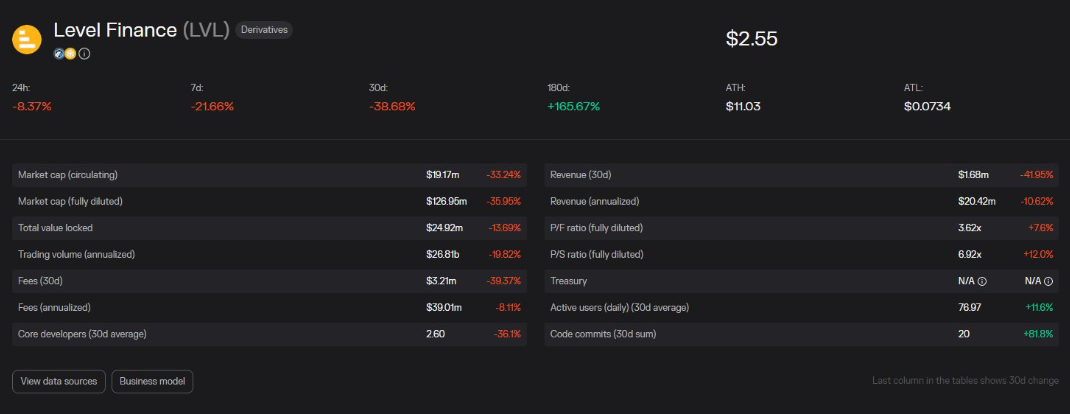Click the info icon below Level Finance title
The height and width of the screenshot is (414, 1070).
(84, 54)
